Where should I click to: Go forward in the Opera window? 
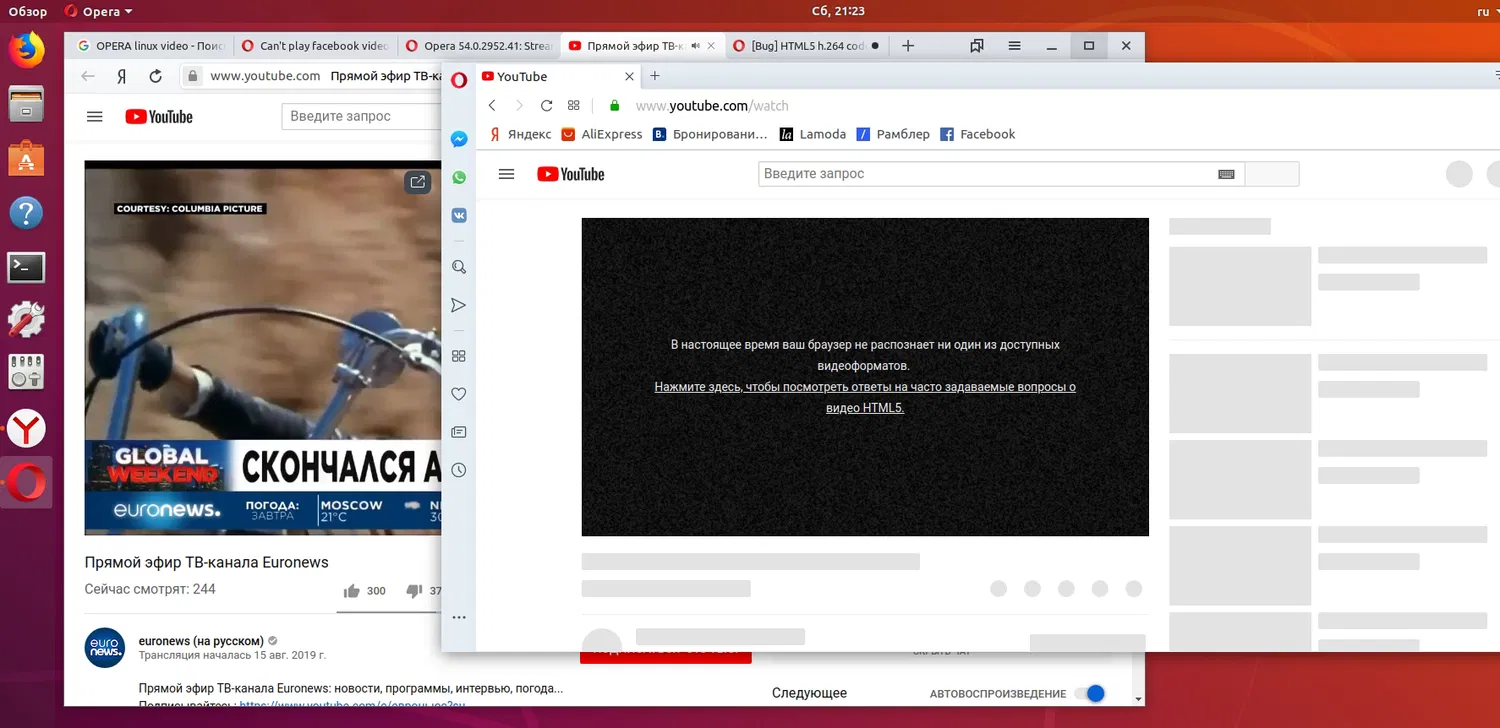coord(519,105)
